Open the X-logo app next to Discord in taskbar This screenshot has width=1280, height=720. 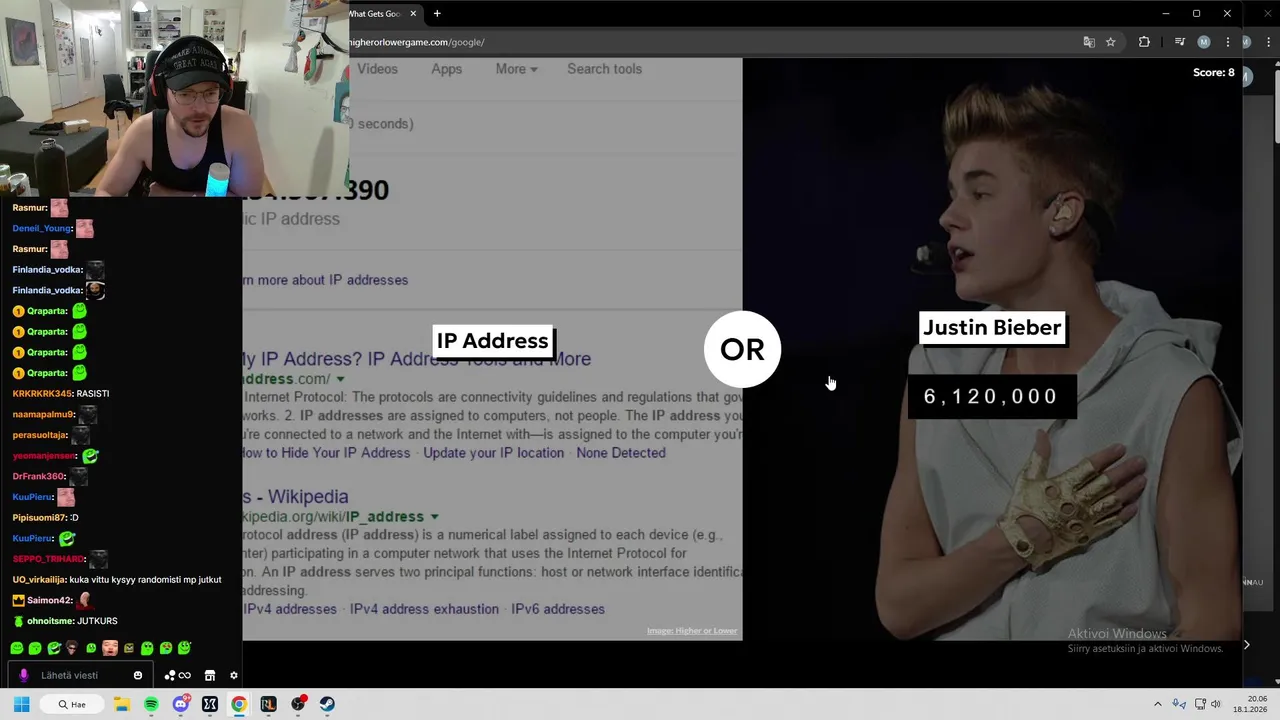point(210,704)
